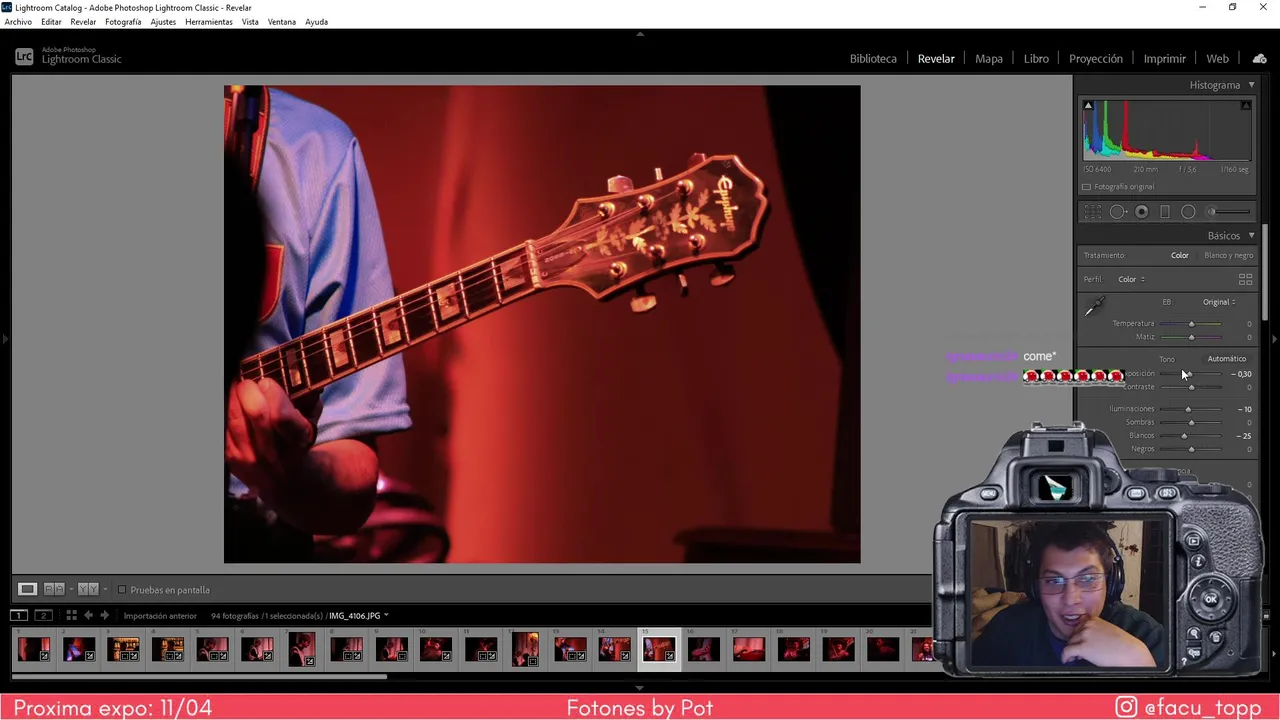The height and width of the screenshot is (720, 1280).
Task: Open the profile browser grid icon
Action: (x=1245, y=279)
